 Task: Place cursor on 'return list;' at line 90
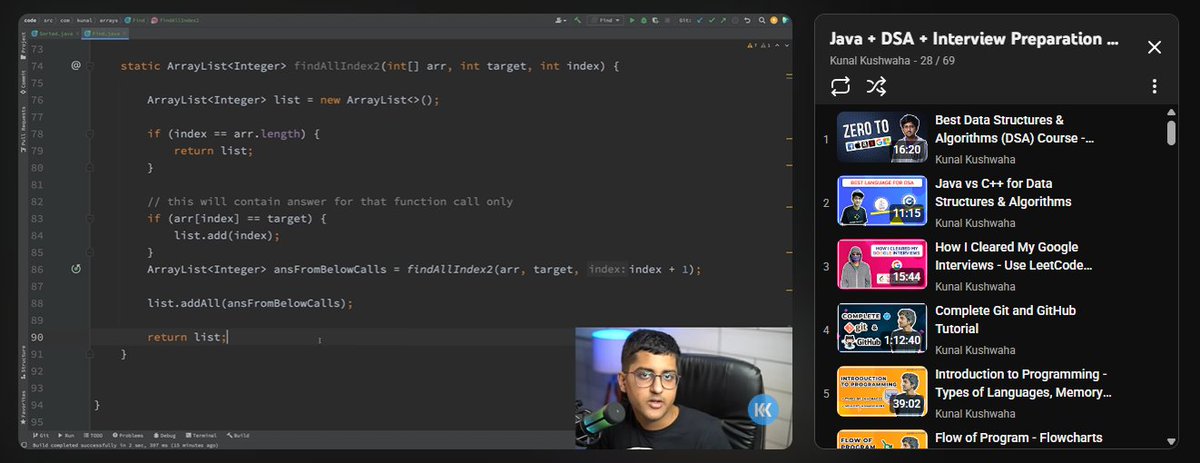187,337
